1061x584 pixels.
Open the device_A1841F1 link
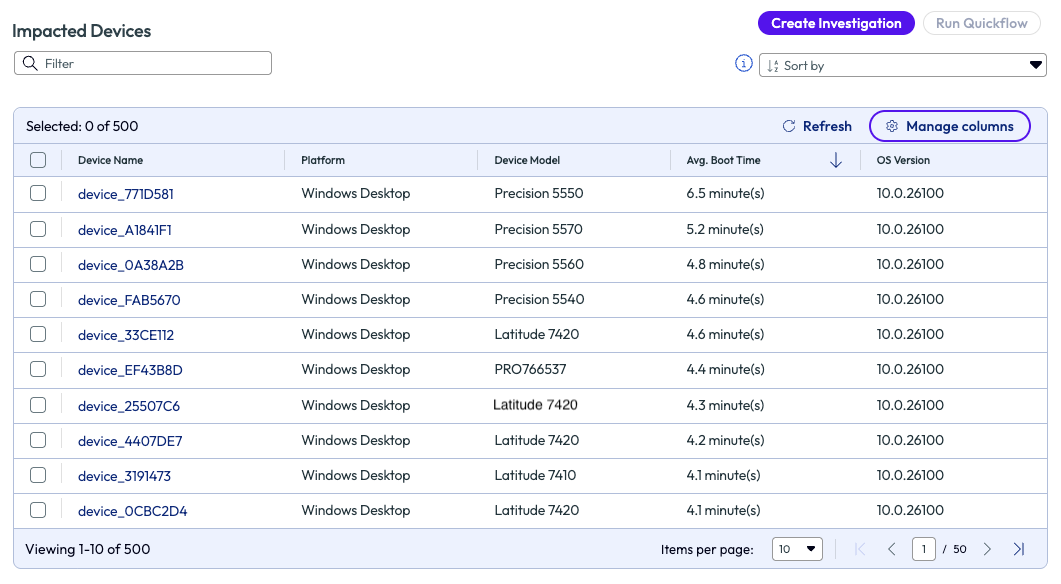coord(125,230)
